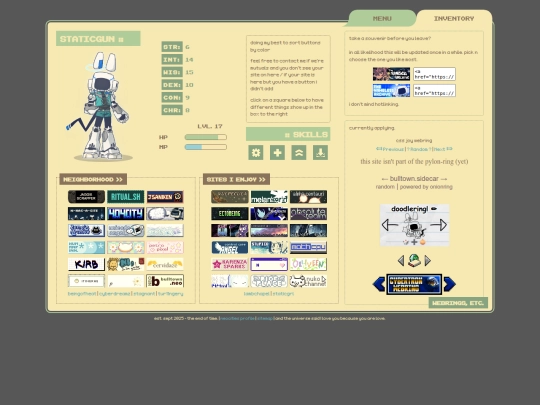Screen dimensions: 540x405
Task: Click the CHR stat label
Action: click(x=172, y=110)
